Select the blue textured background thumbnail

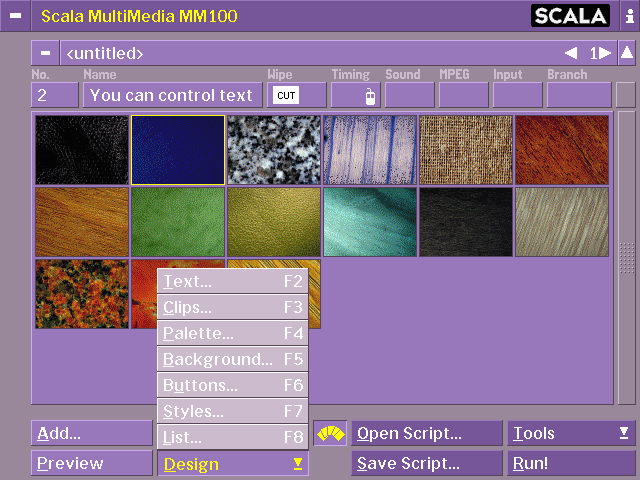point(178,150)
